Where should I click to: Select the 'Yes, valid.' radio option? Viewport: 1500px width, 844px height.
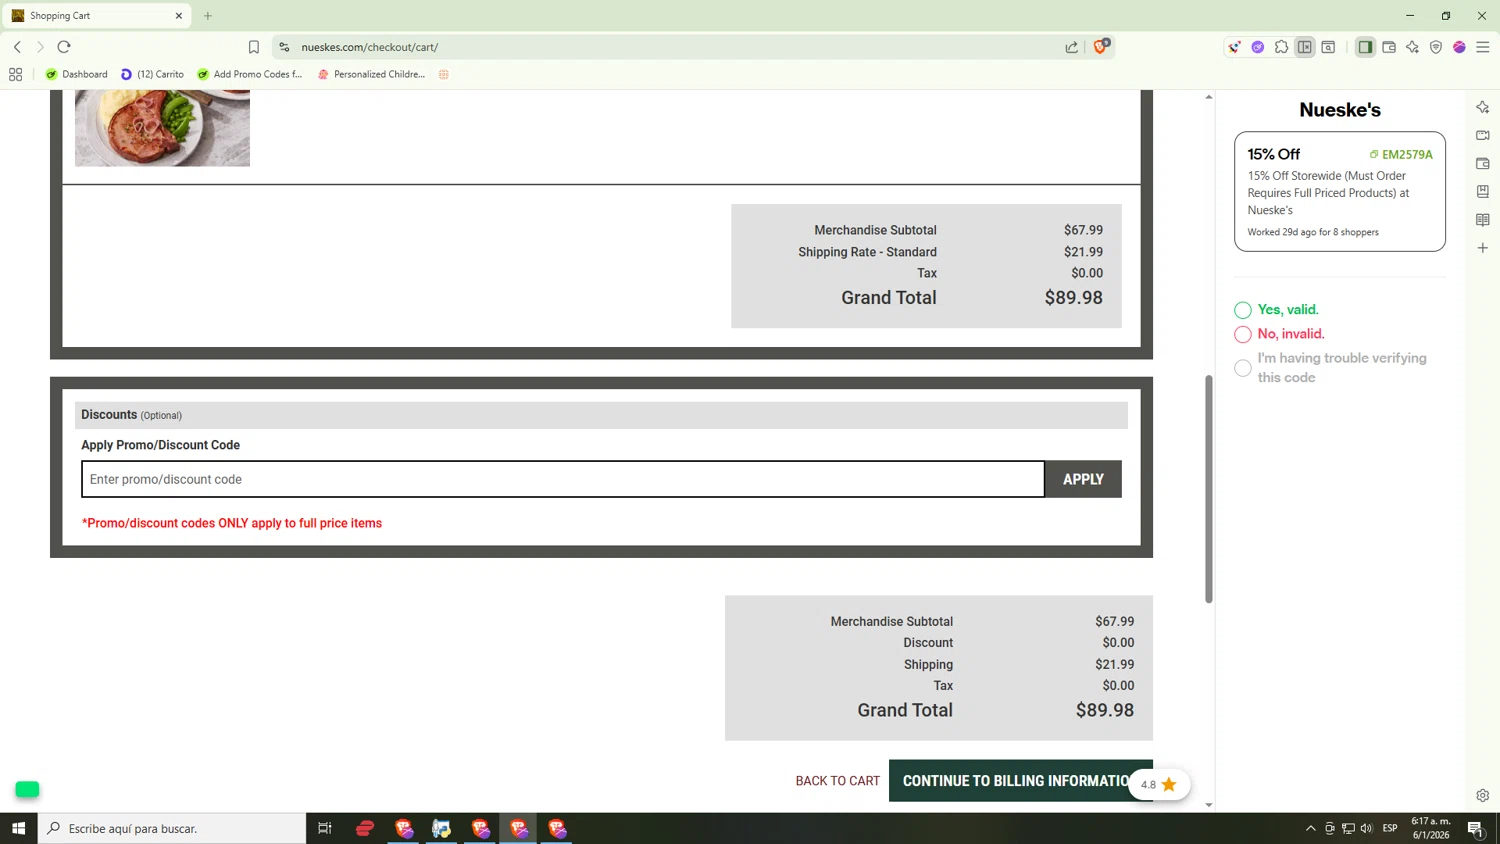(1243, 310)
